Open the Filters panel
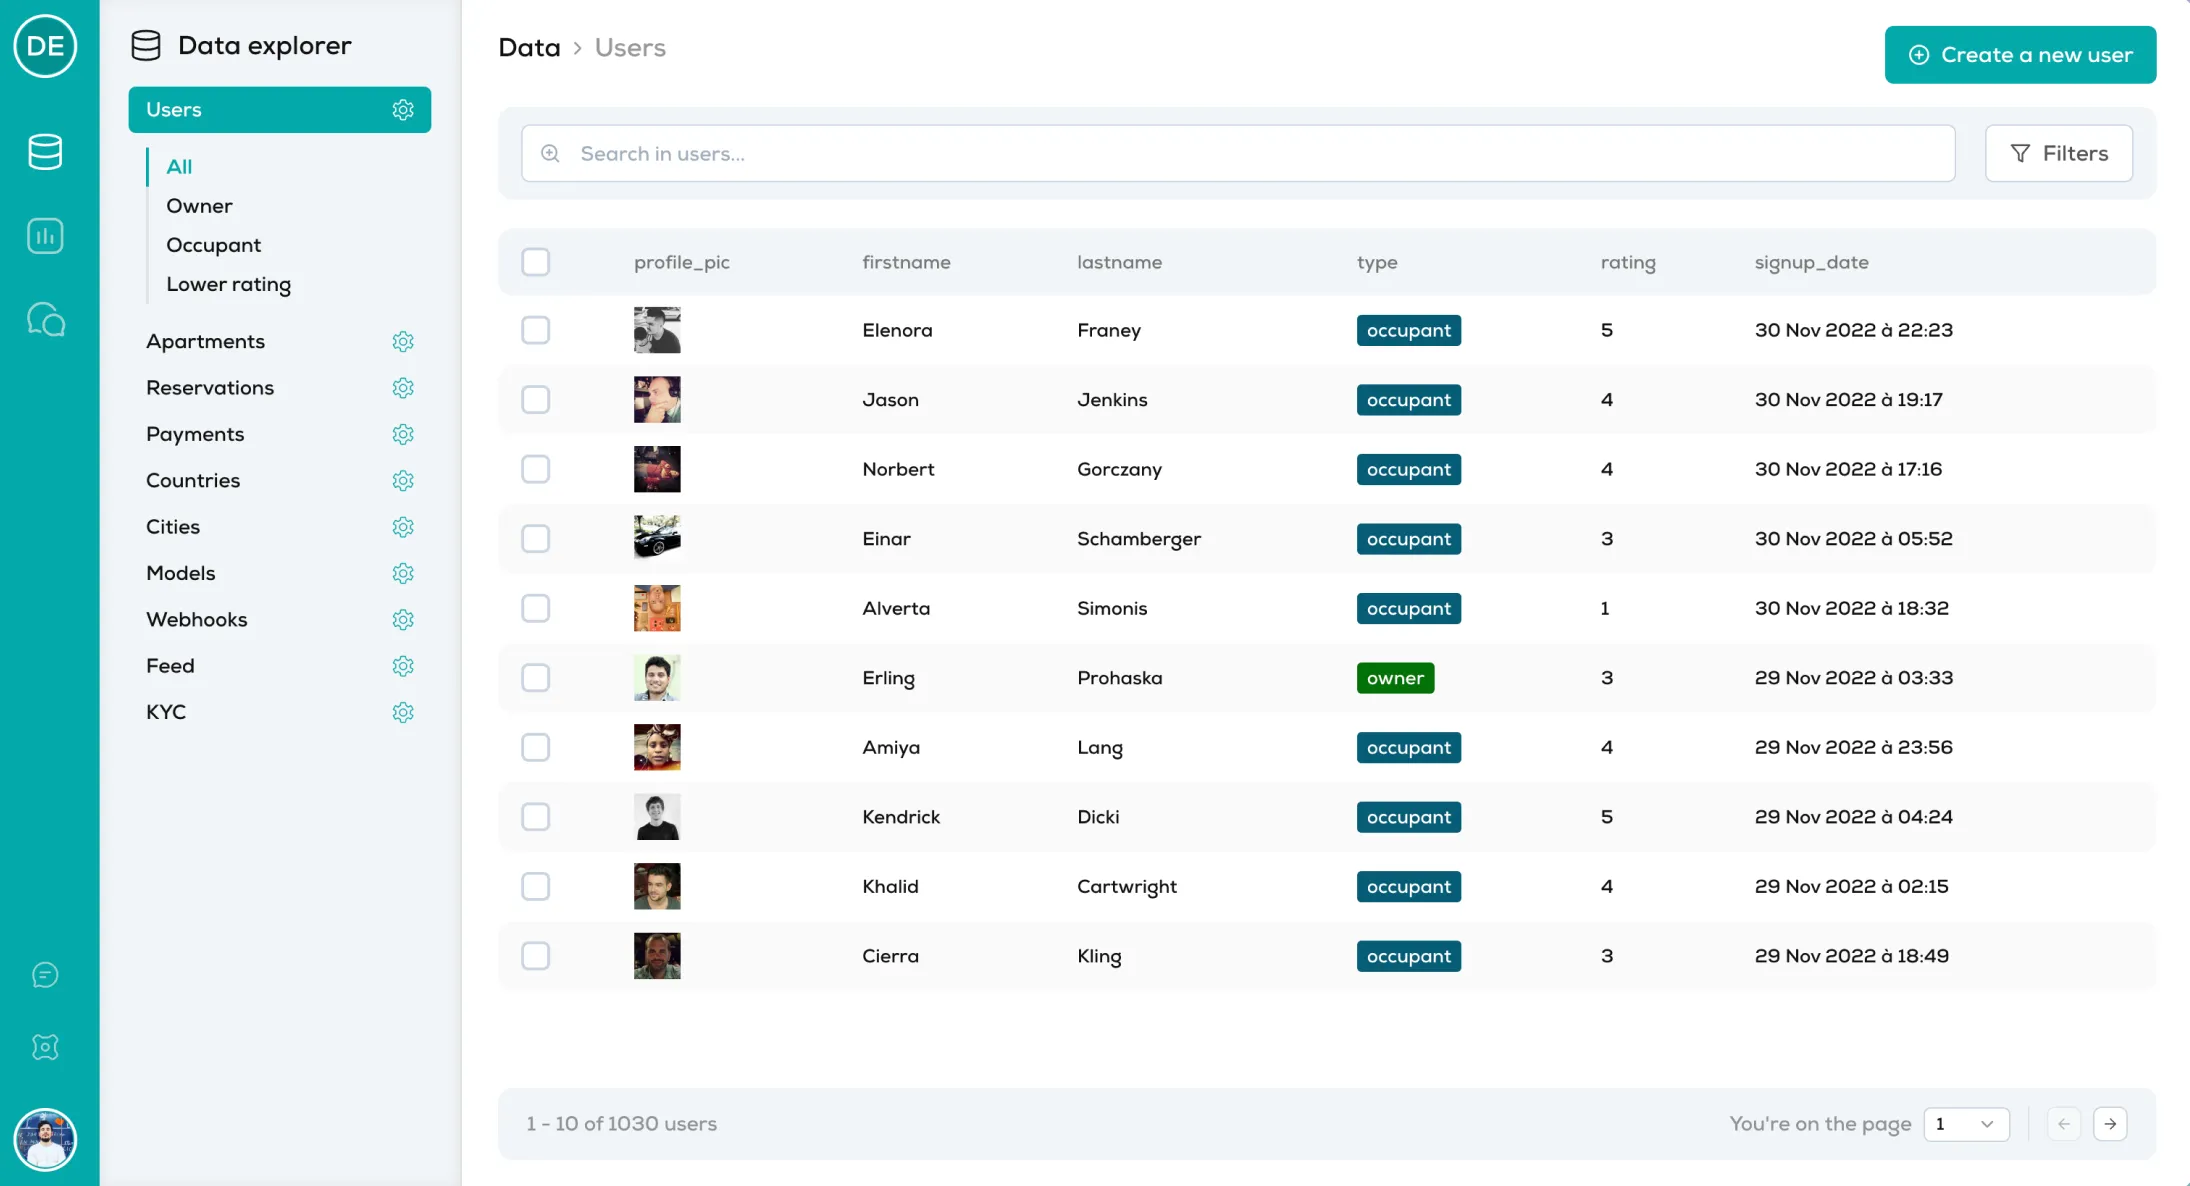This screenshot has height=1186, width=2190. tap(2059, 153)
